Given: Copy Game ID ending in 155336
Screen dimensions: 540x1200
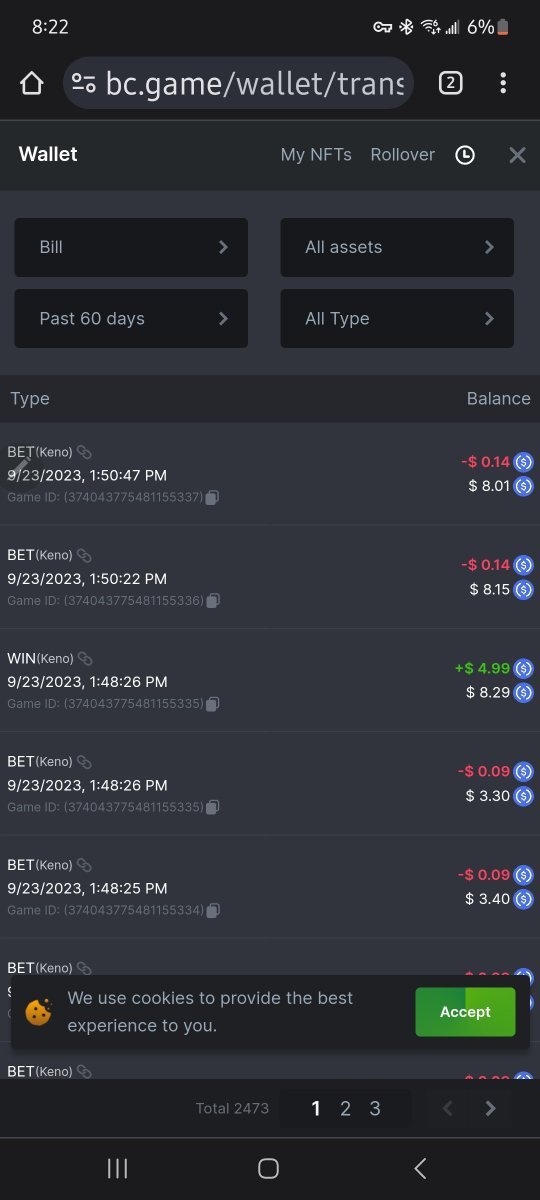Looking at the screenshot, I should [x=213, y=601].
